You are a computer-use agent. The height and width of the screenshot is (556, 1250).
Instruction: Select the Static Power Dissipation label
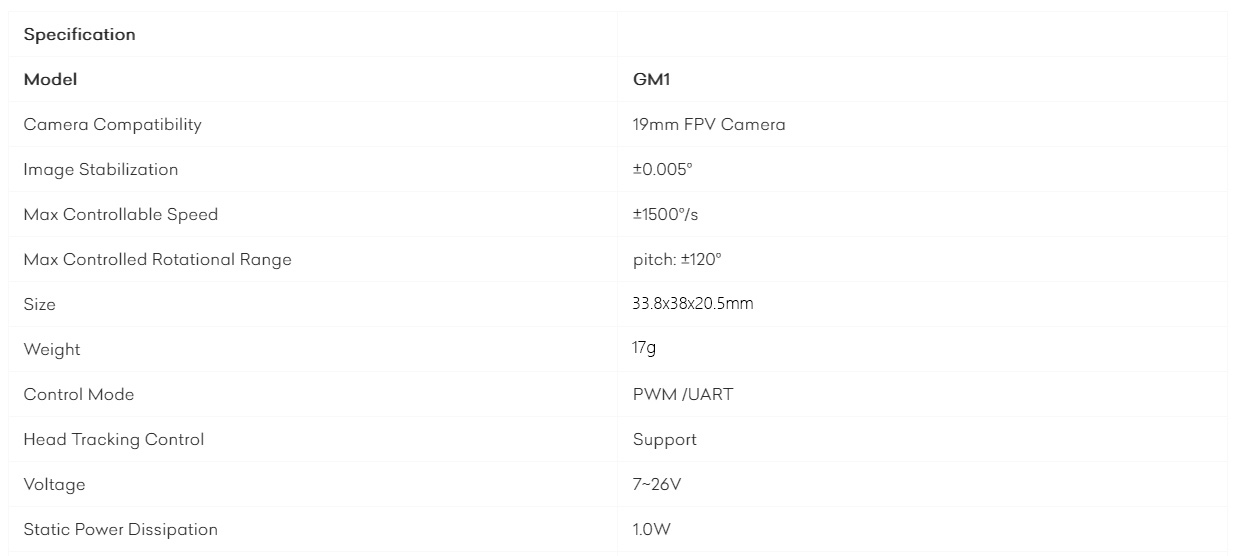click(x=121, y=529)
